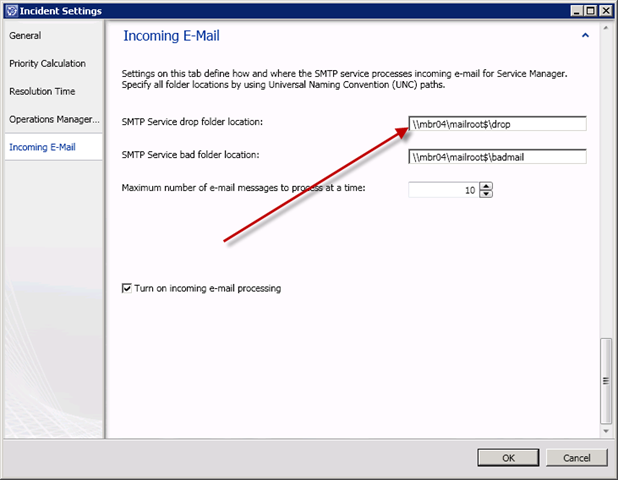Image resolution: width=618 pixels, height=480 pixels.
Task: Collapse the Incoming E-Mail section chevron
Action: tap(584, 35)
